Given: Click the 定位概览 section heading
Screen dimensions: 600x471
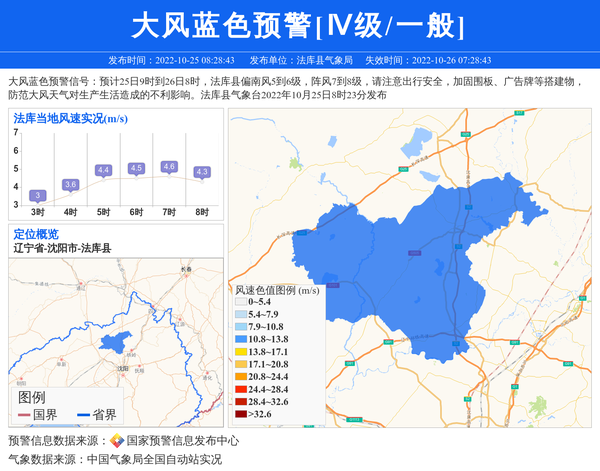Looking at the screenshot, I should point(36,233).
